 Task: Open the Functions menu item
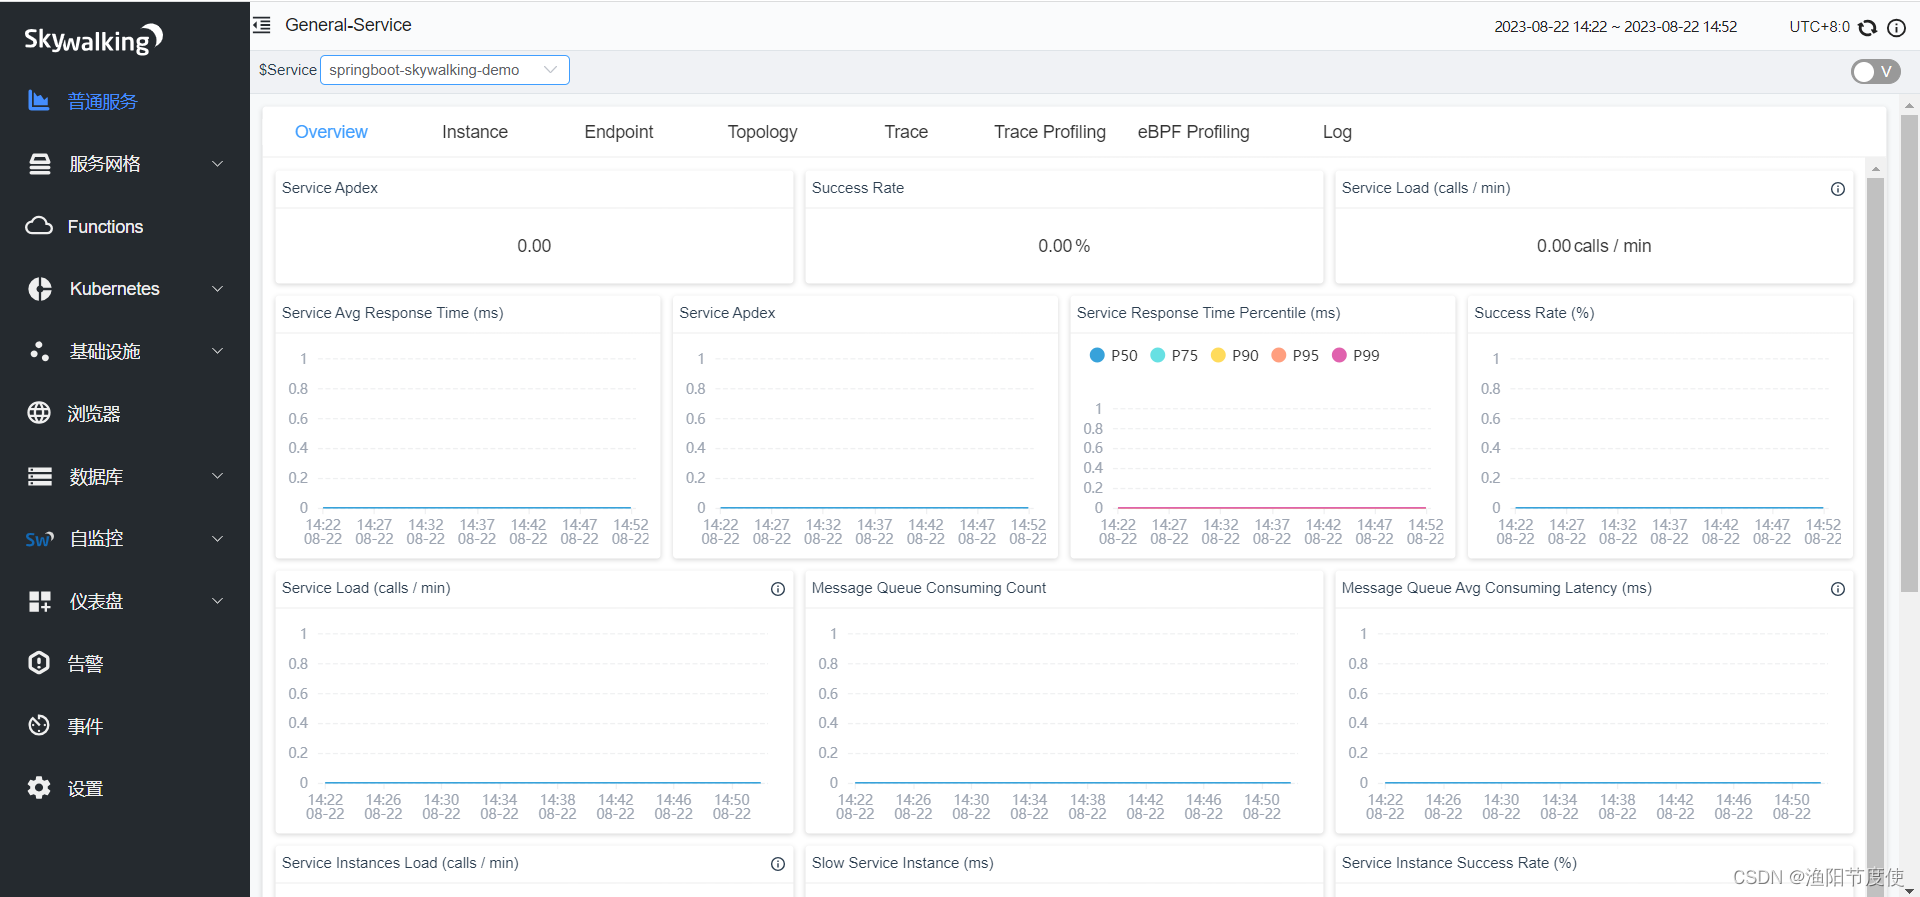point(105,227)
